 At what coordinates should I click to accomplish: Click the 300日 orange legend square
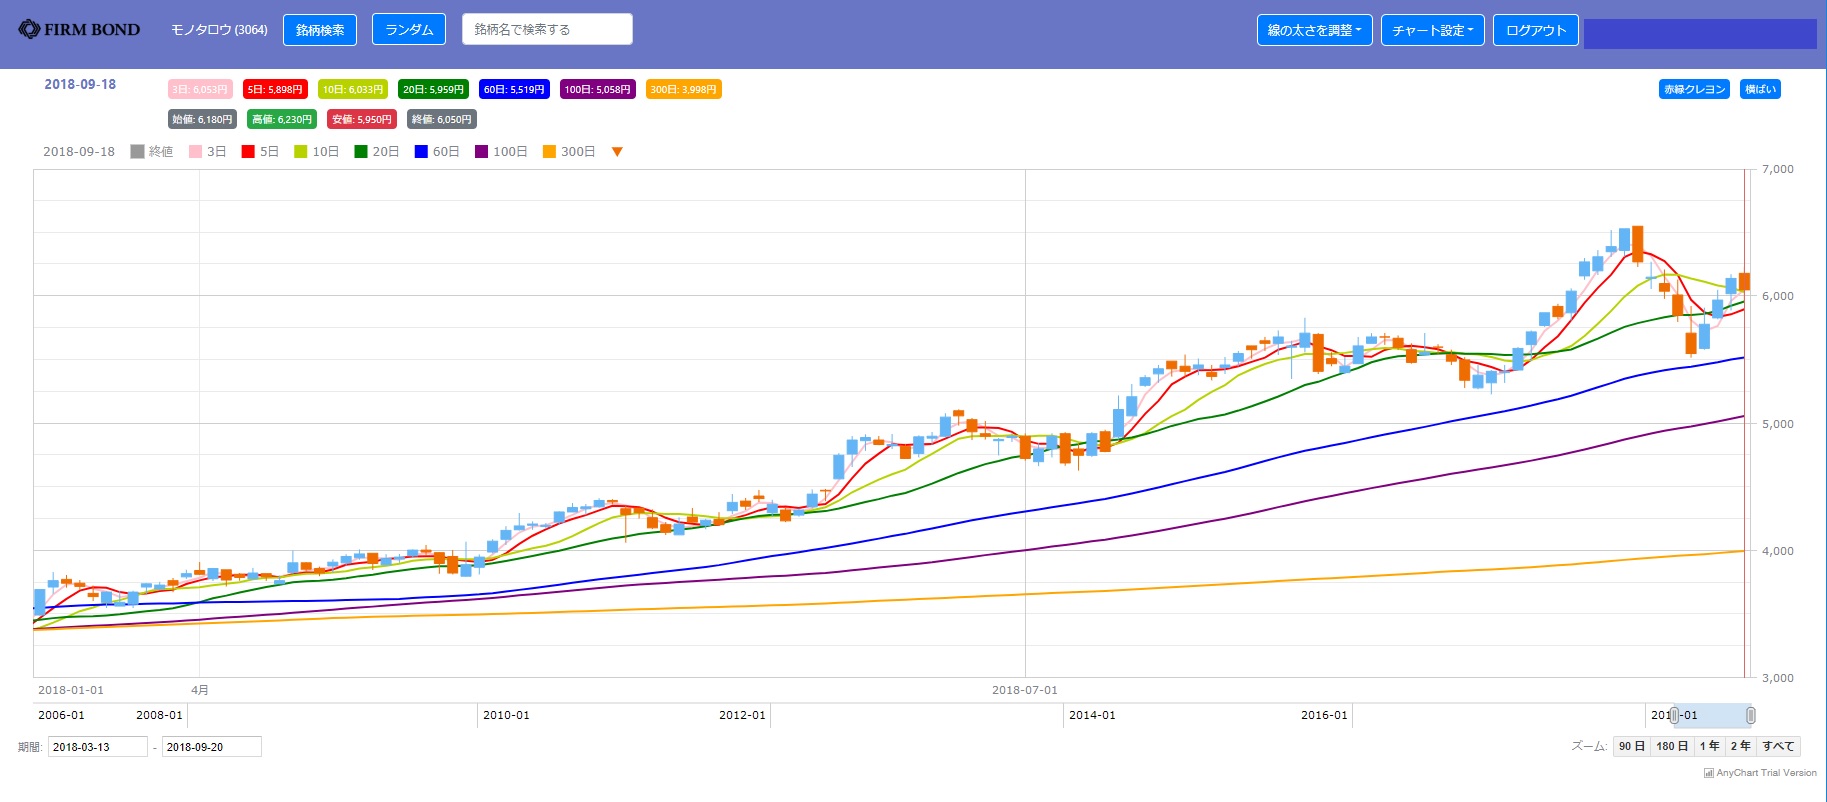pos(549,152)
